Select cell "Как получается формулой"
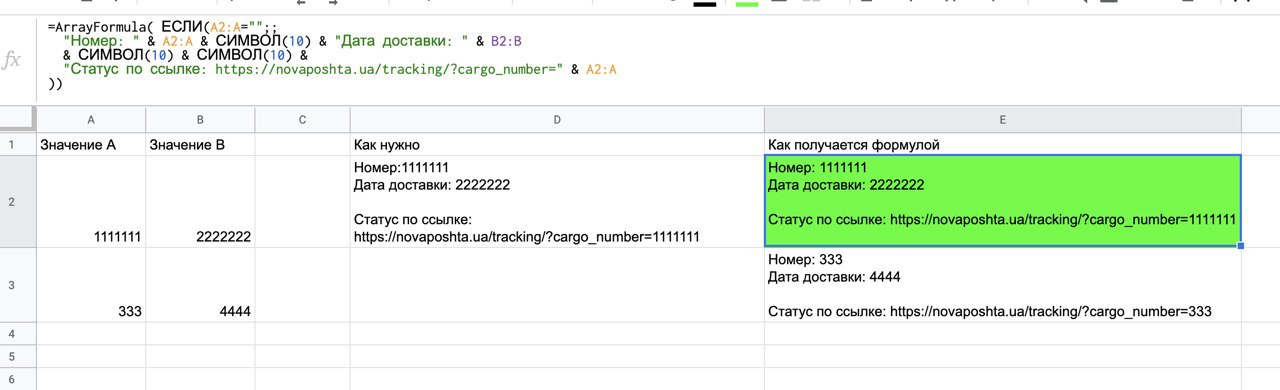The height and width of the screenshot is (390, 1280). pyautogui.click(x=1002, y=145)
